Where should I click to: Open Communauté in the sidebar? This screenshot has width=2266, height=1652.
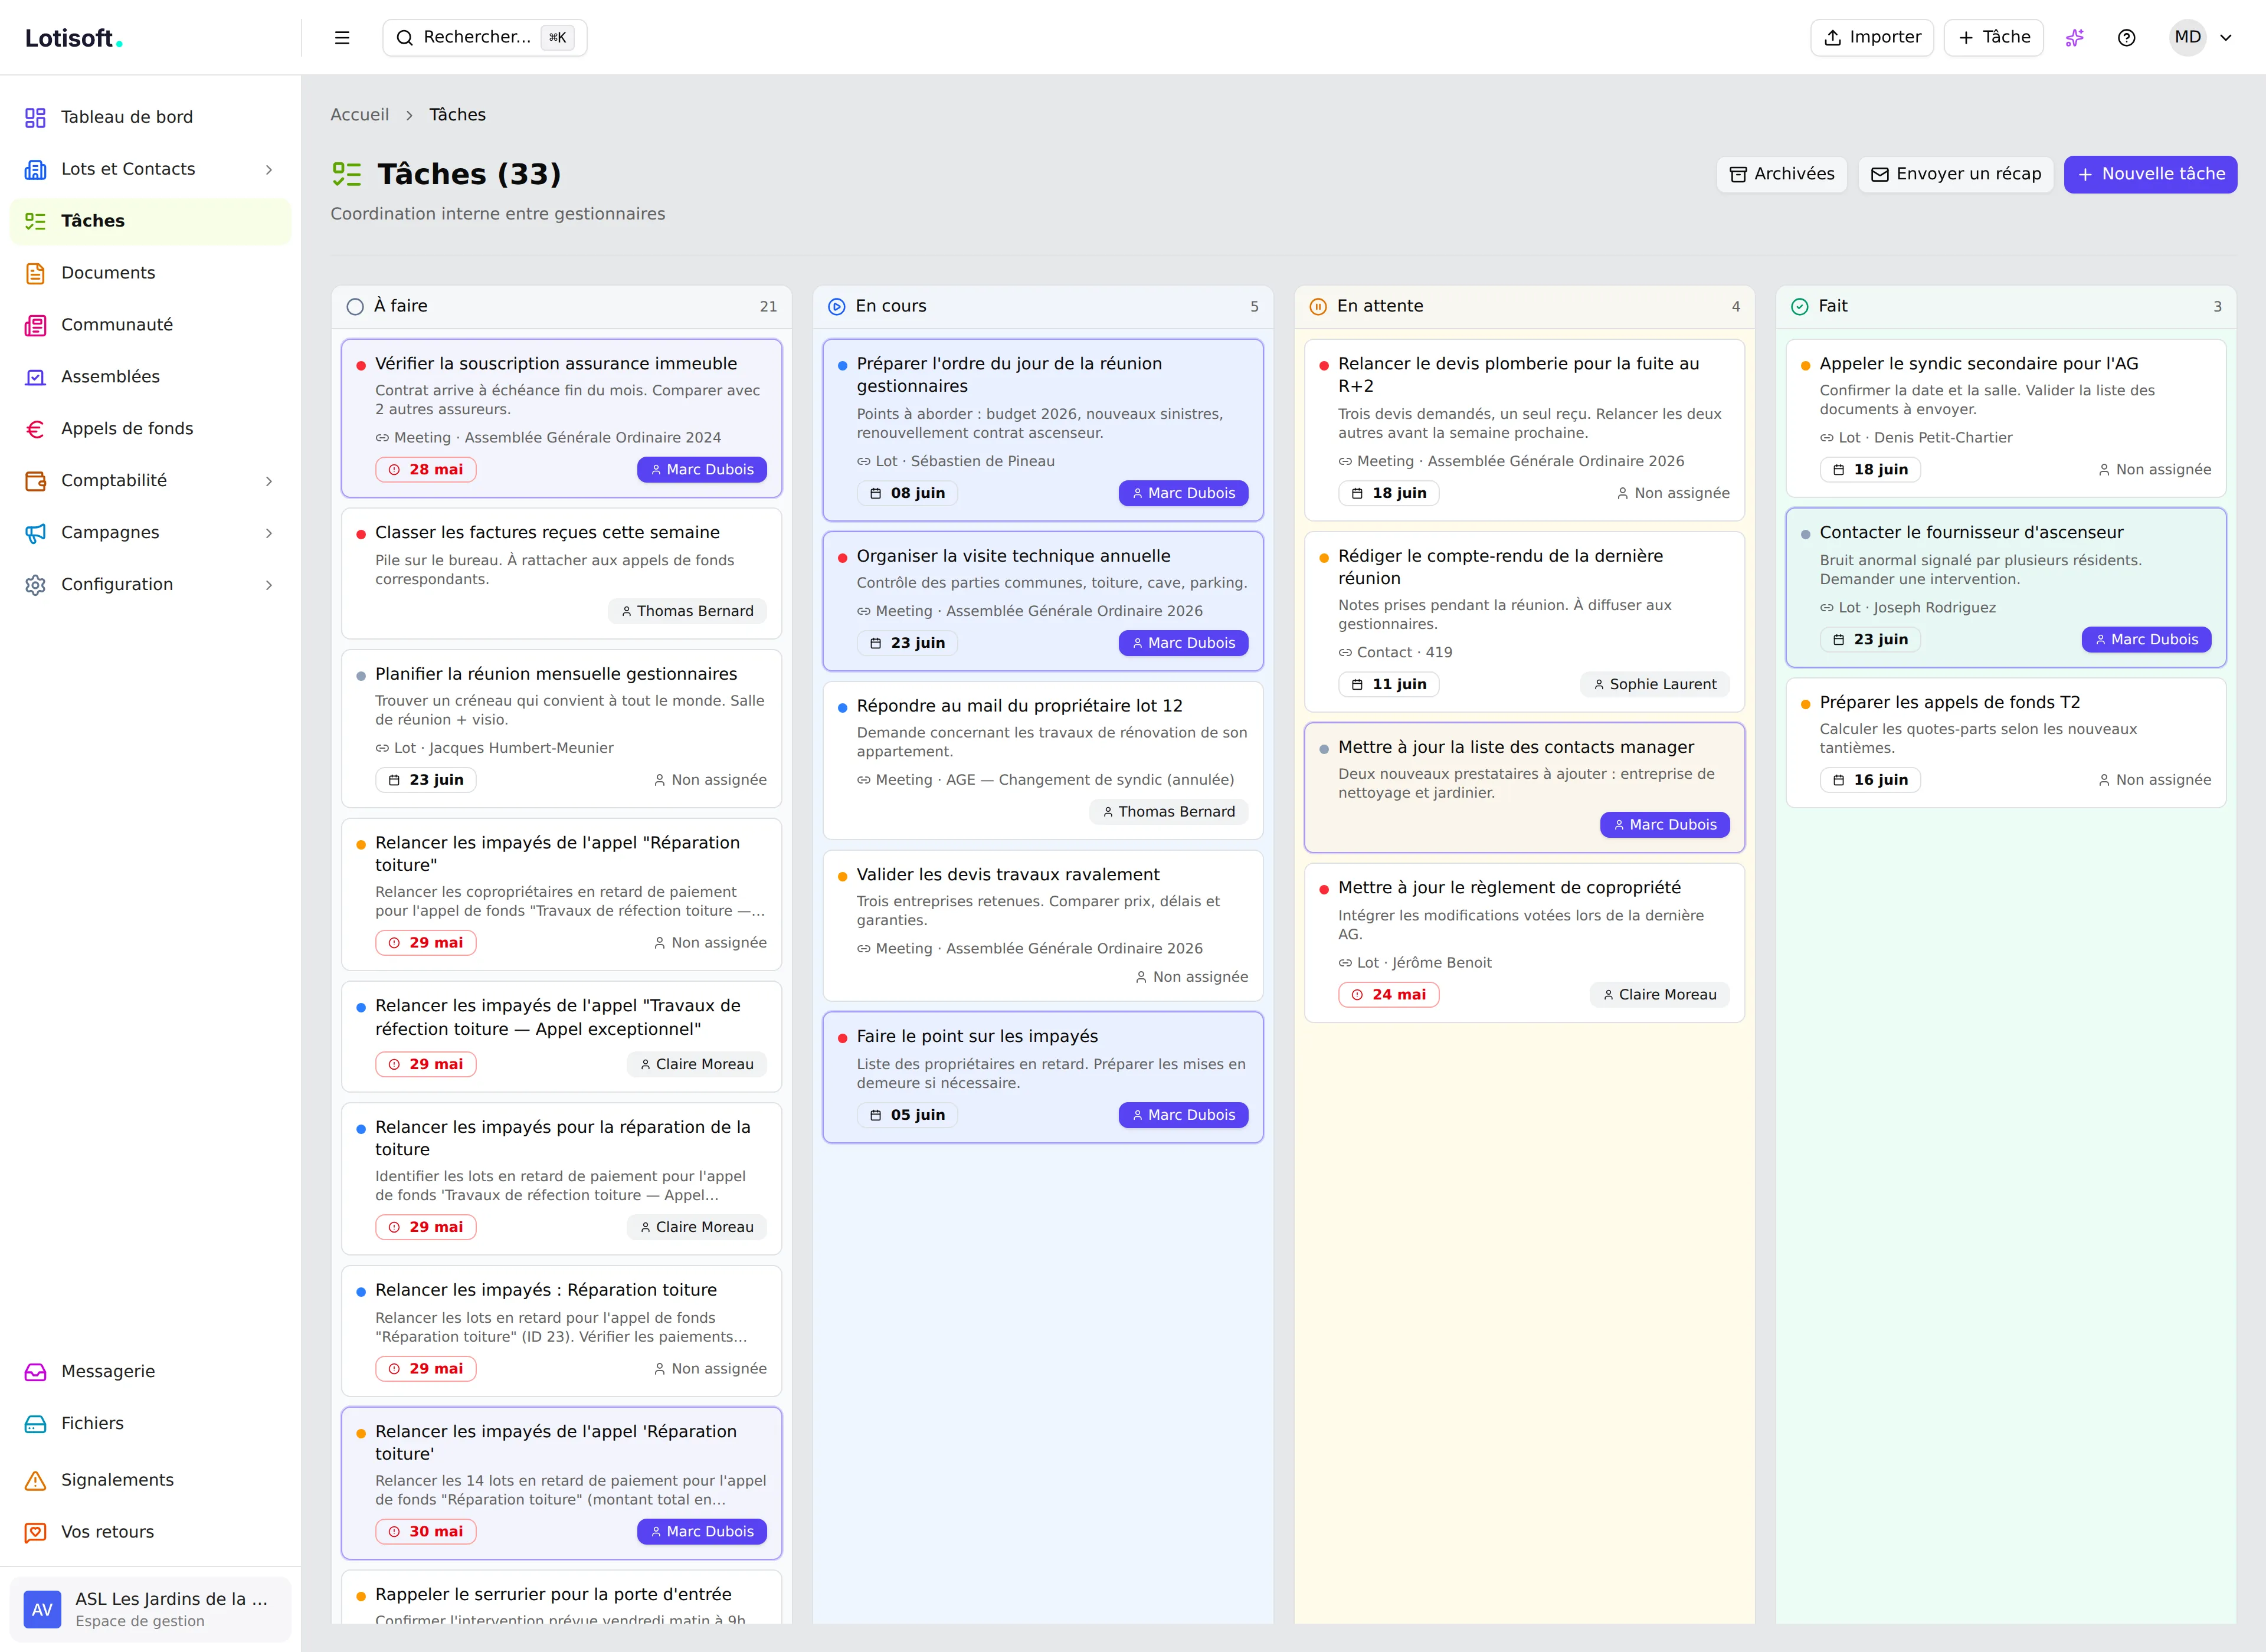150,325
